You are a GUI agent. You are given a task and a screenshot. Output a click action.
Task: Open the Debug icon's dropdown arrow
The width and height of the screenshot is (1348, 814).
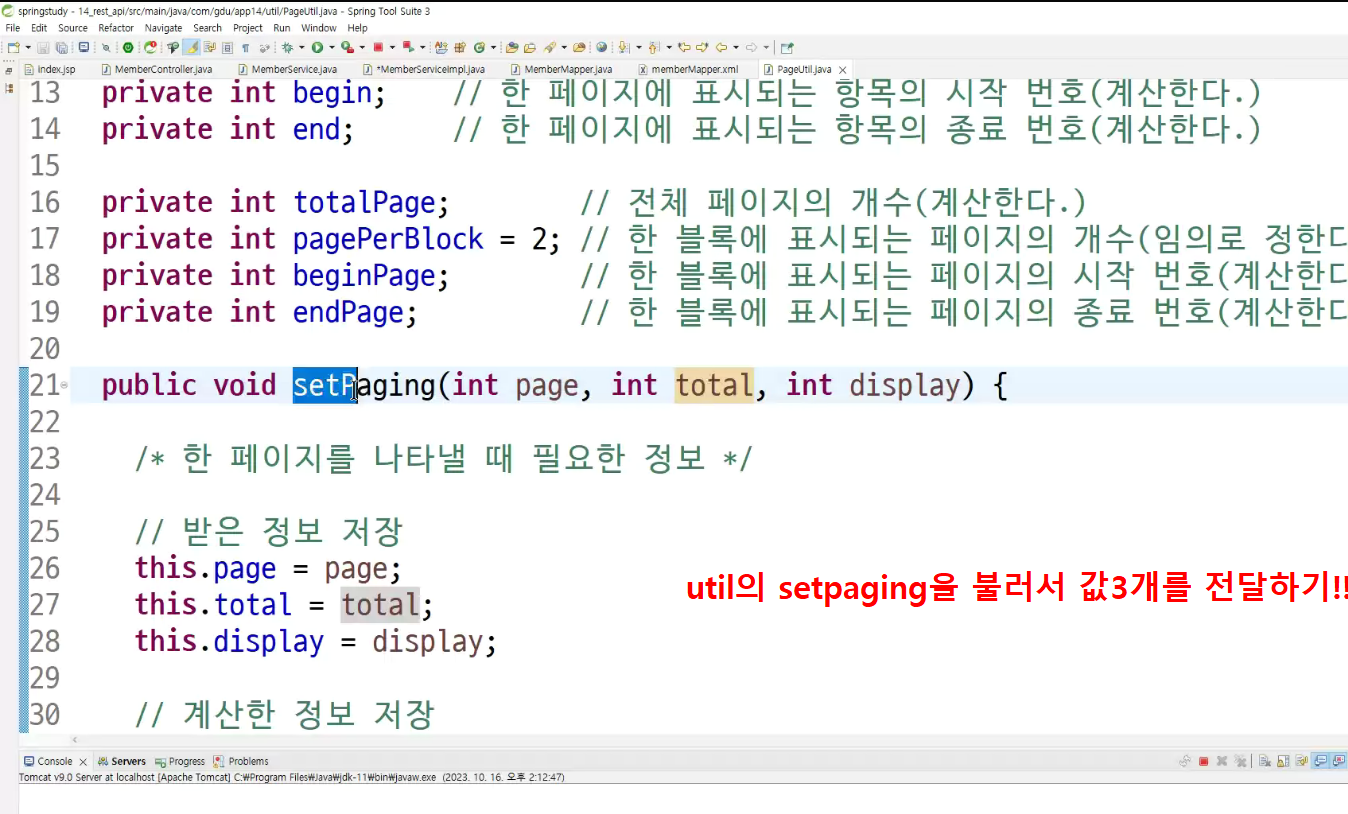[x=301, y=47]
